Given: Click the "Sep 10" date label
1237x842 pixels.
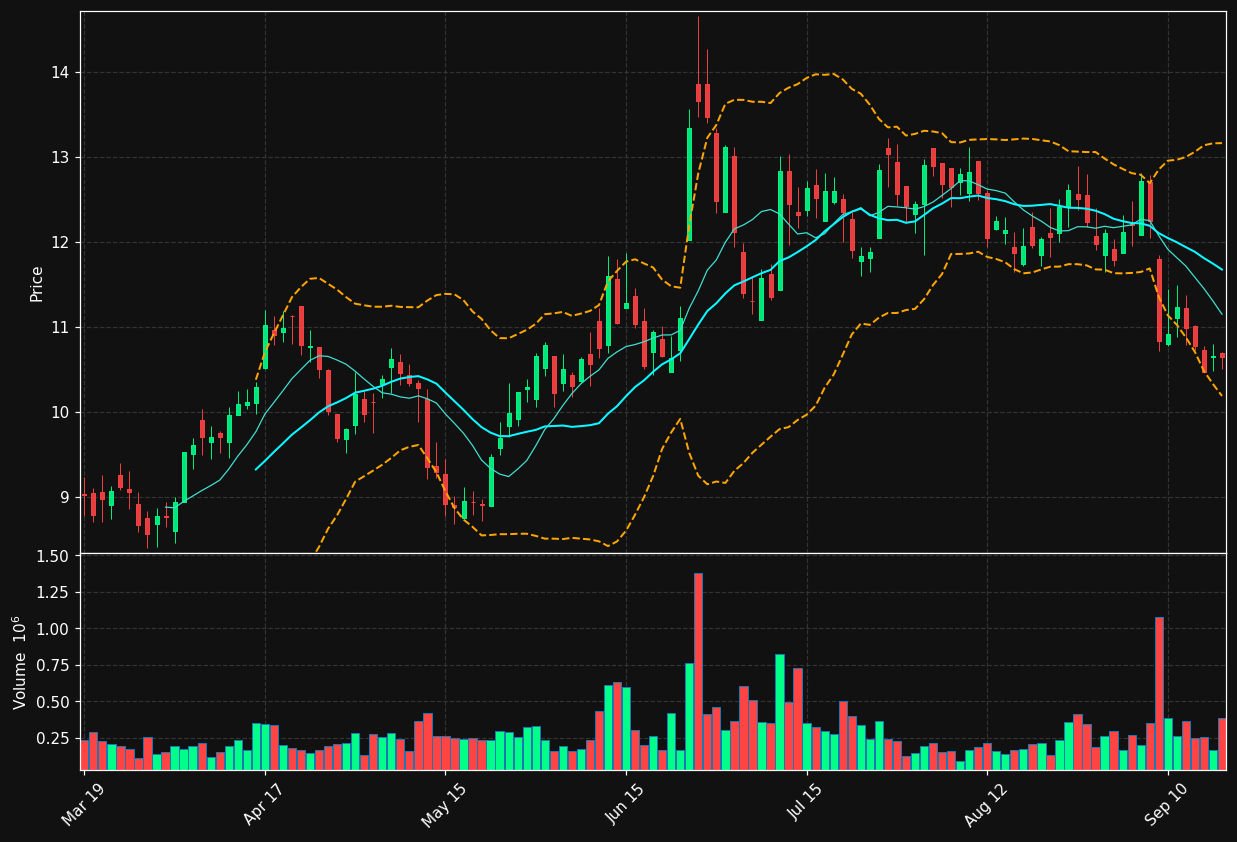Looking at the screenshot, I should [1167, 805].
